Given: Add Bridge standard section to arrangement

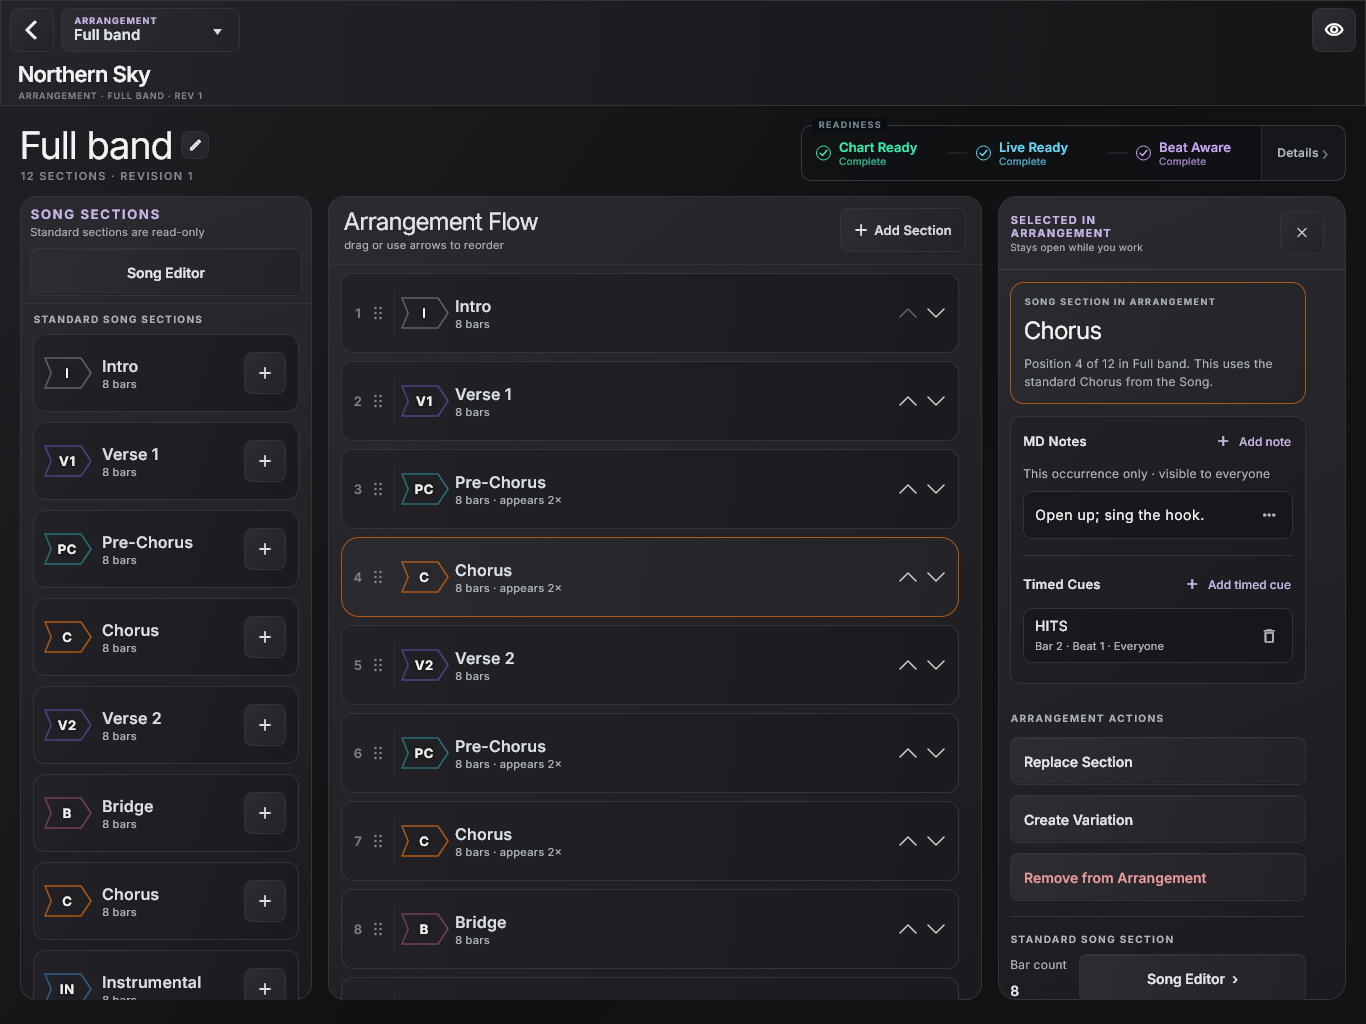Looking at the screenshot, I should click(x=265, y=813).
